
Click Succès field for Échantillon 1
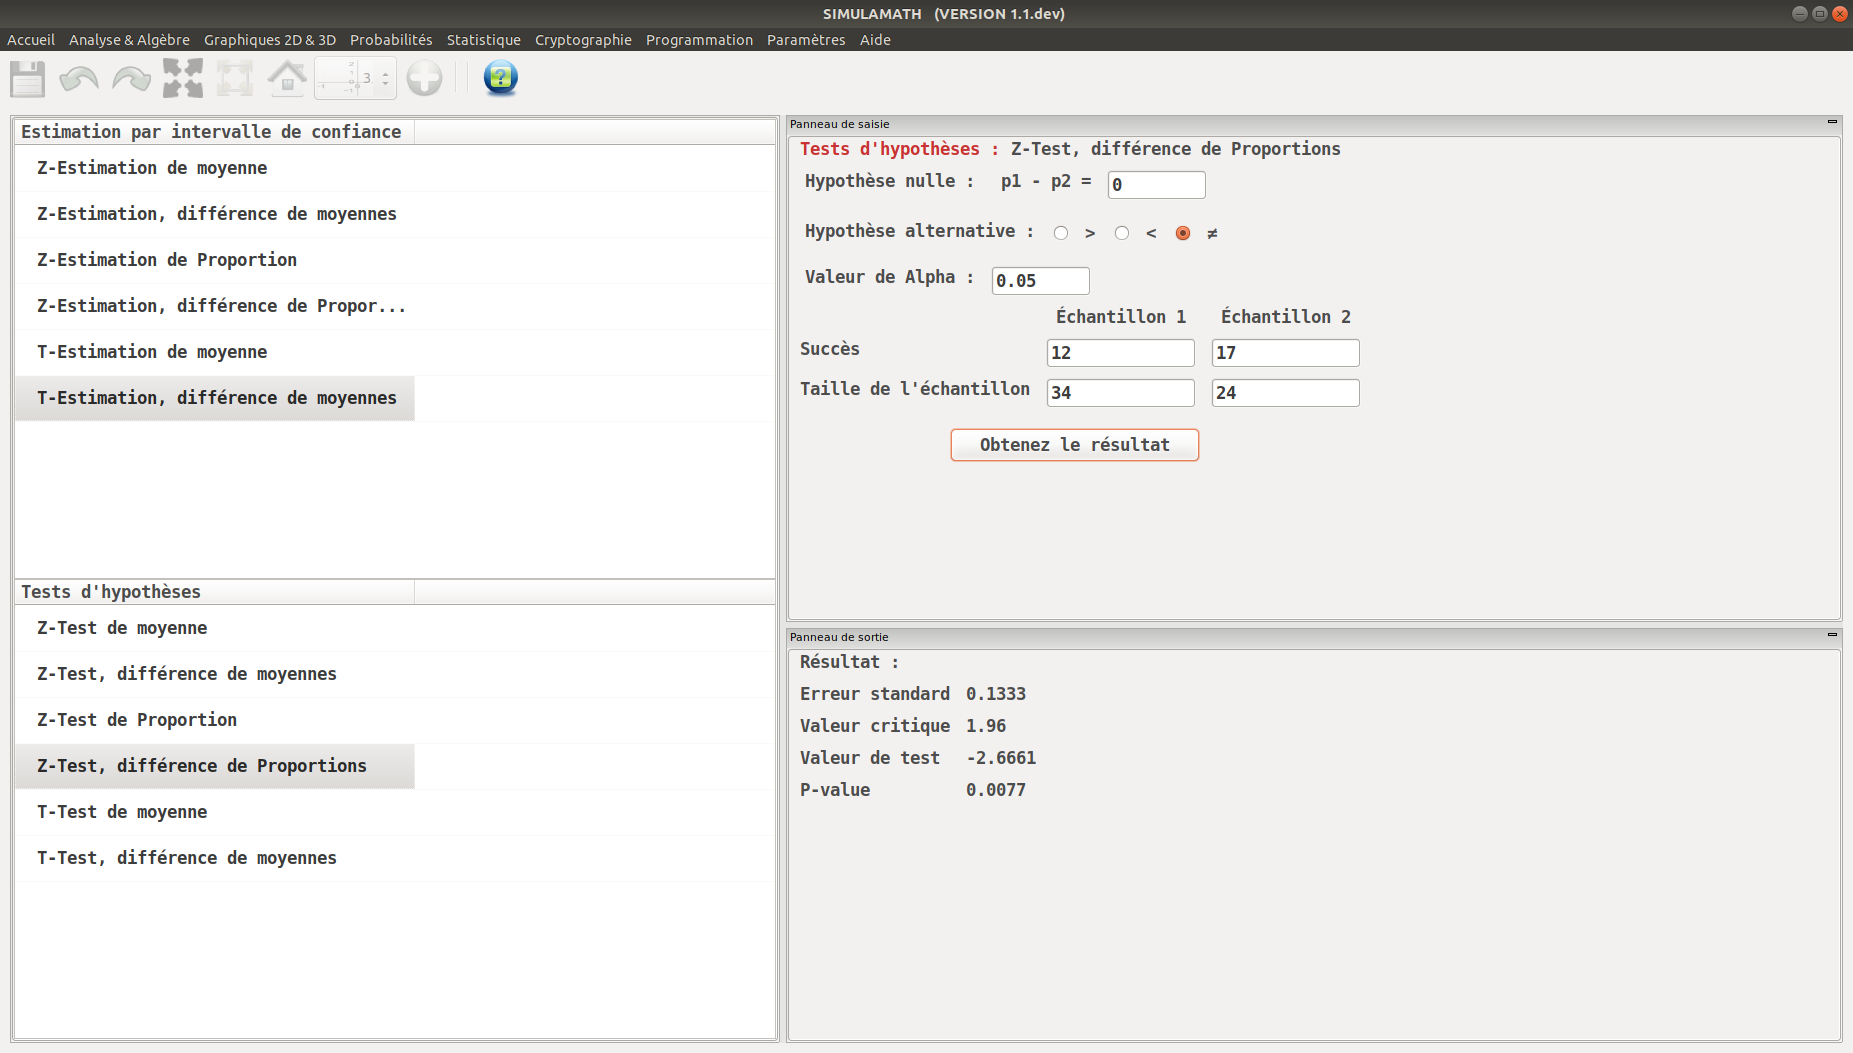[x=1120, y=353]
